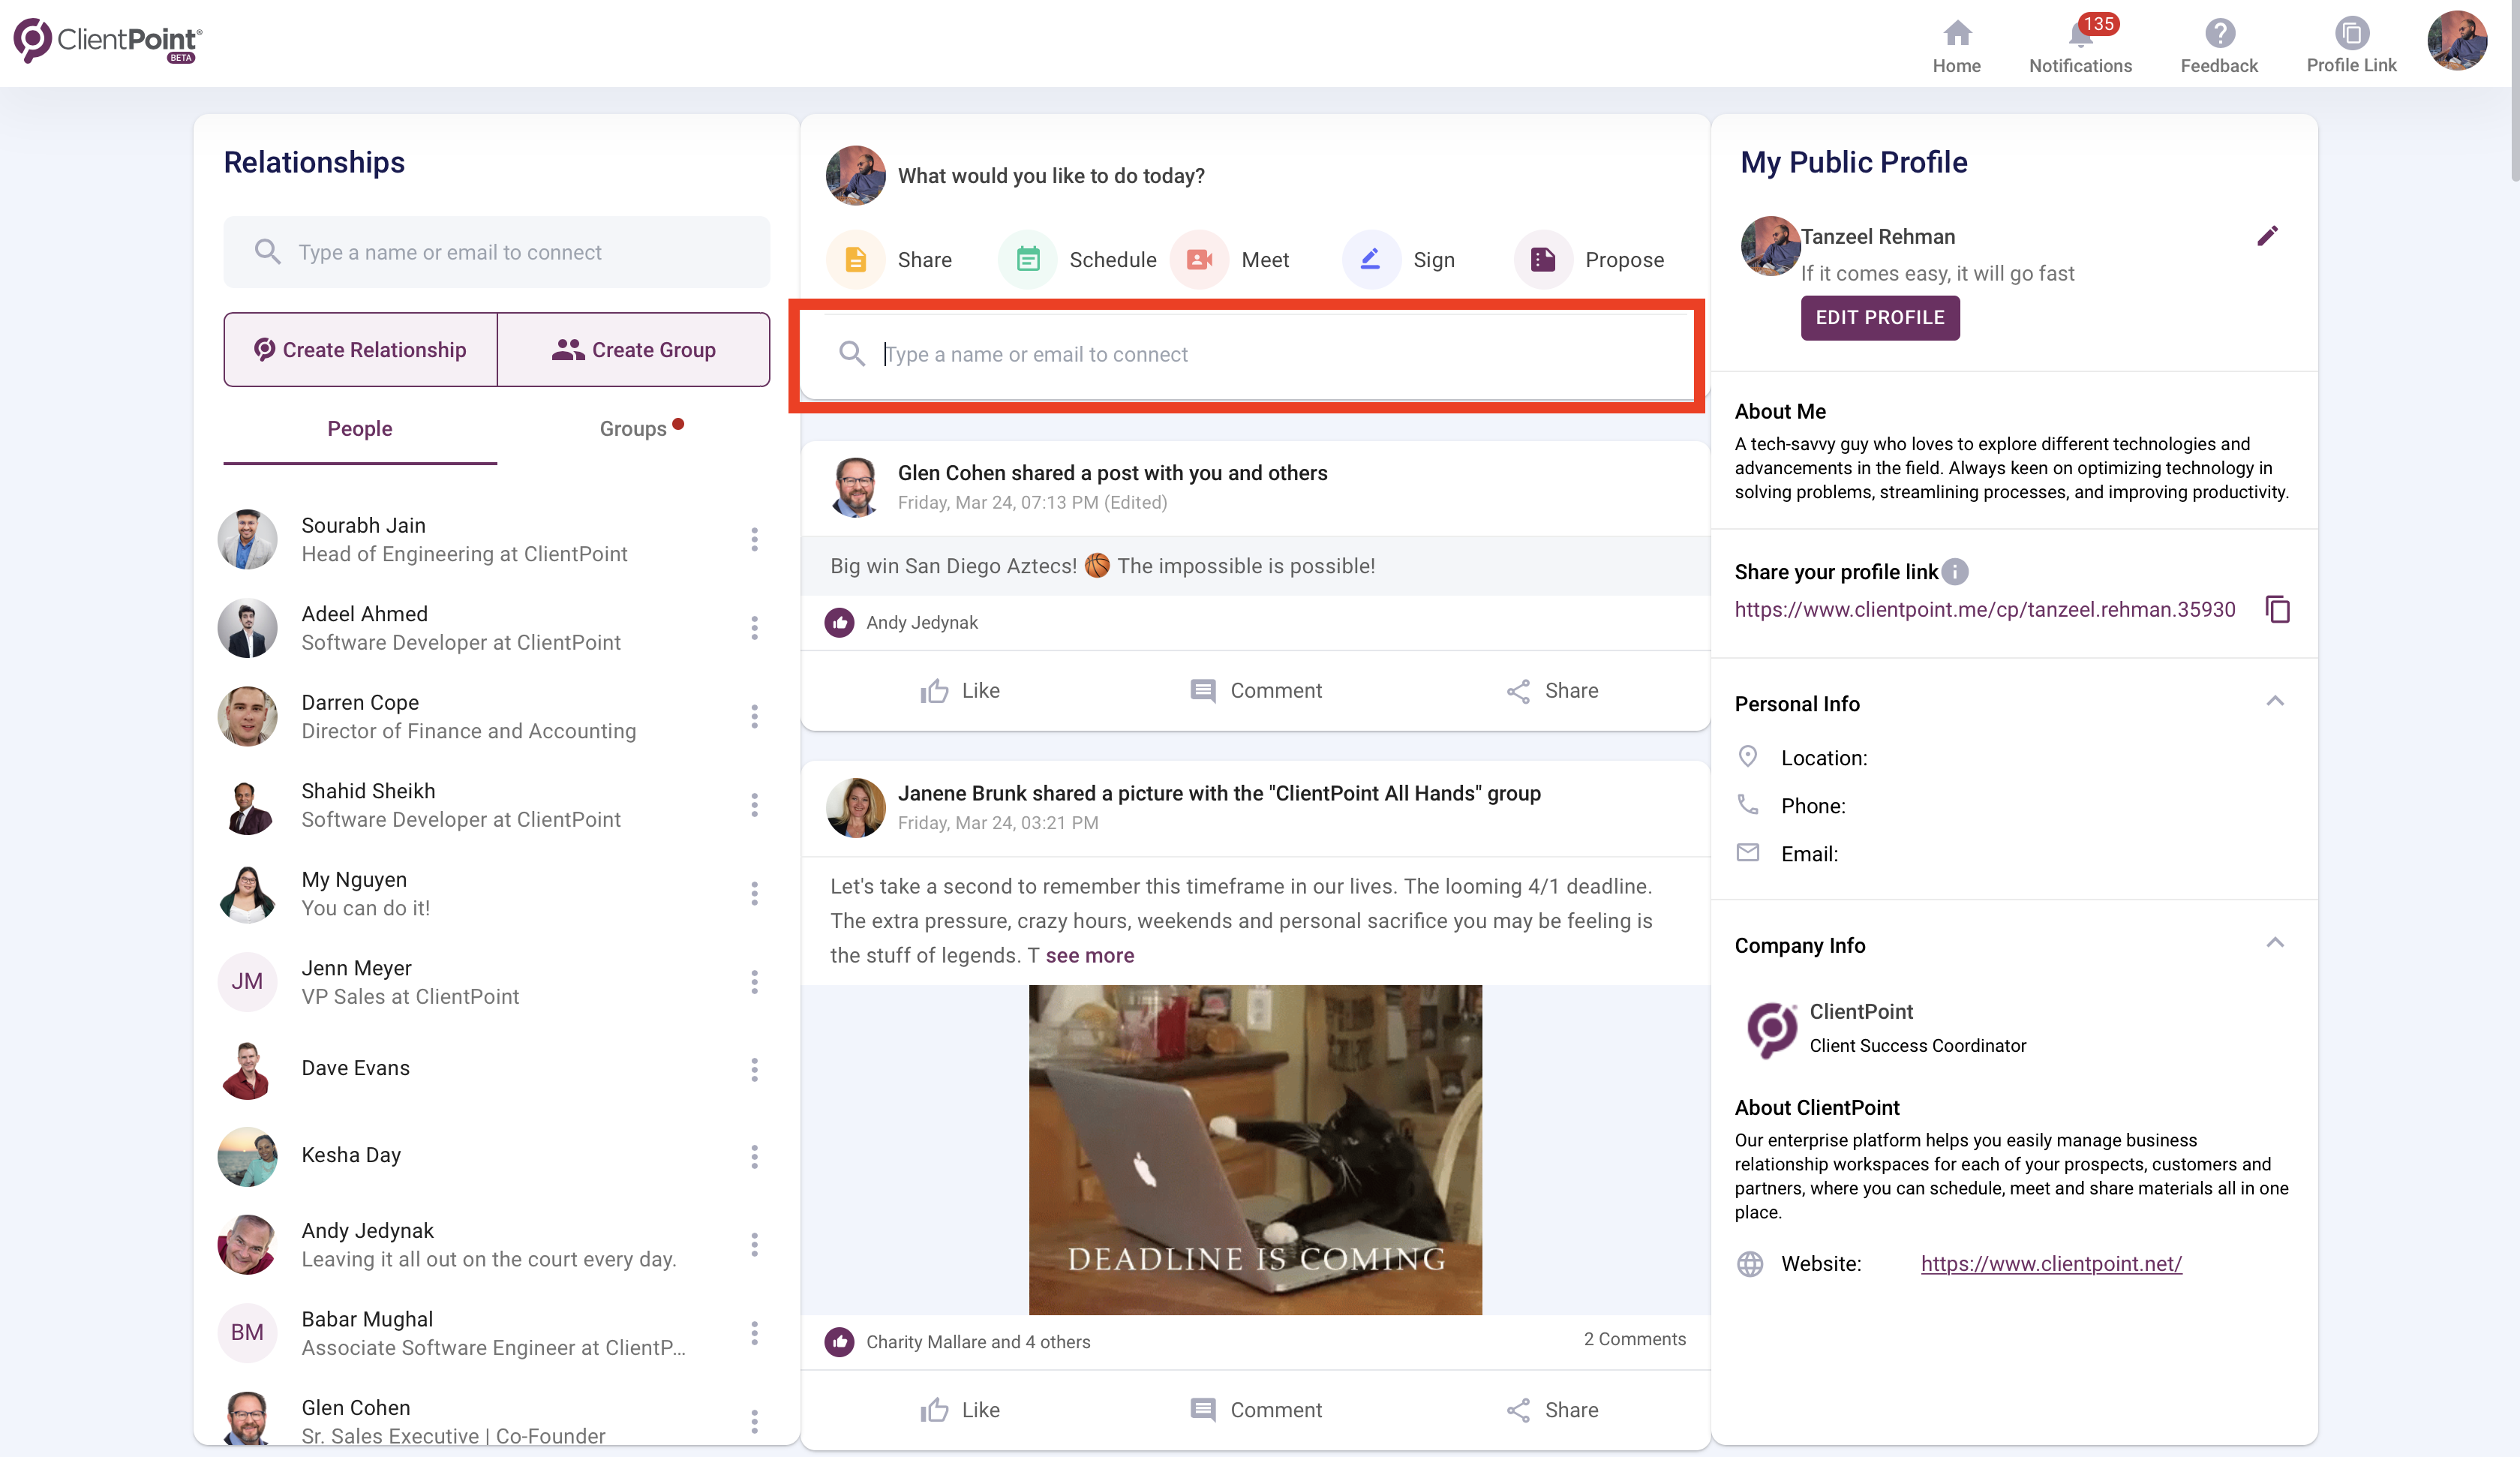Viewport: 2520px width, 1457px height.
Task: Comment on Janene Brunk's picture post
Action: (x=1256, y=1410)
